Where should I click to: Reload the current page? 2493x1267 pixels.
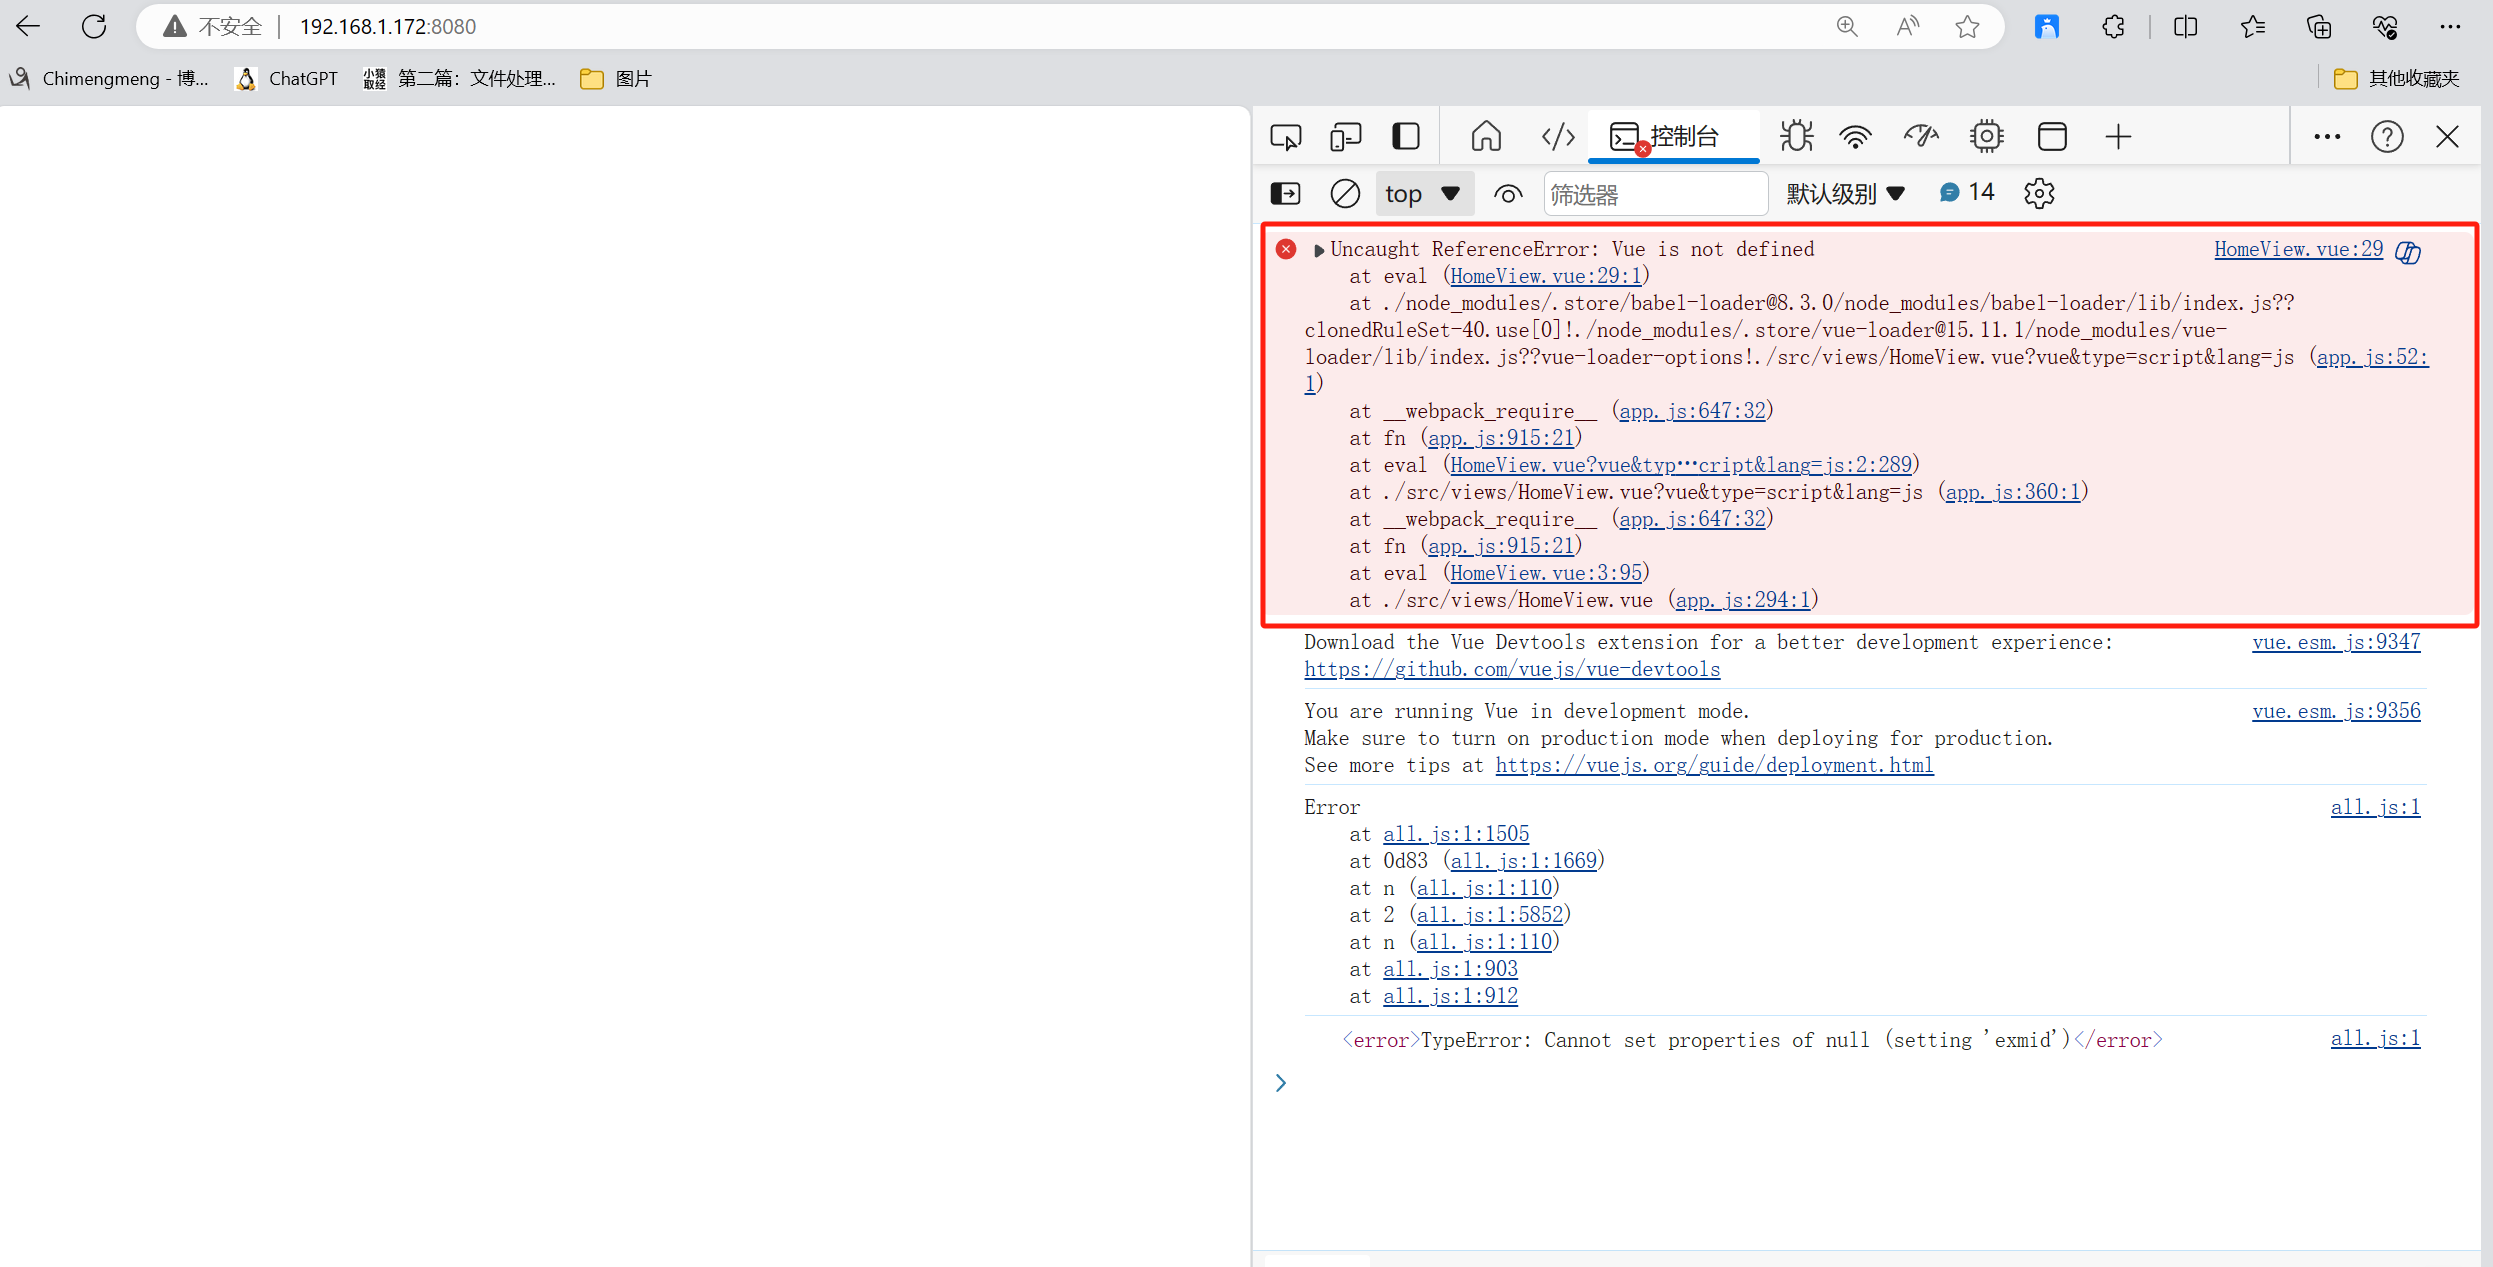coord(94,27)
